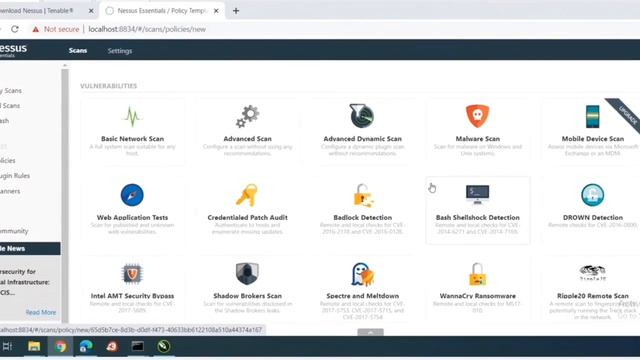Open the Scanners sidebar item
Viewport: 640px width, 360px height.
click(10, 191)
